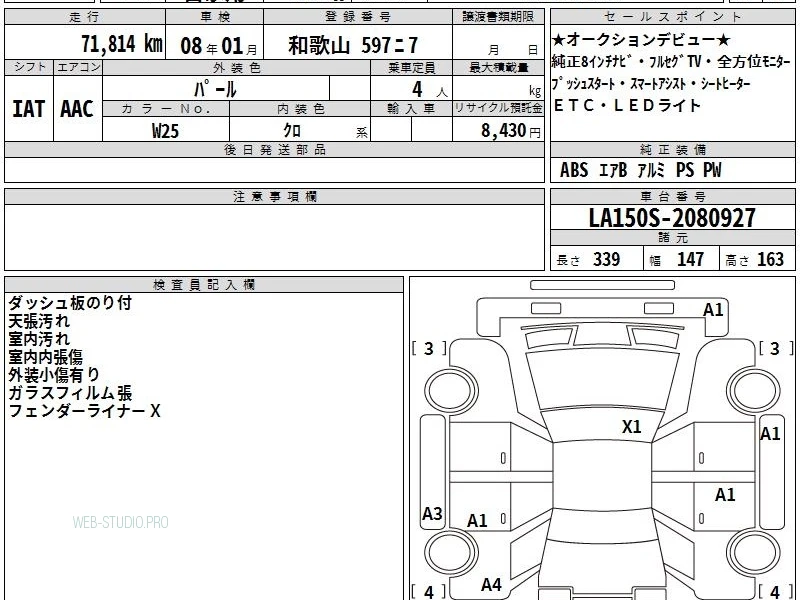Click the AAC air conditioner value
This screenshot has width=800, height=600.
coord(77,109)
